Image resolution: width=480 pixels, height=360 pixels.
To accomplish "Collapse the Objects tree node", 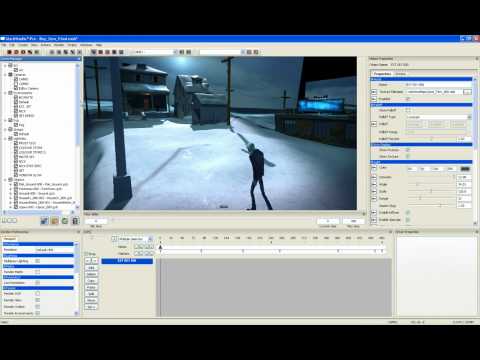I will (x=5, y=180).
